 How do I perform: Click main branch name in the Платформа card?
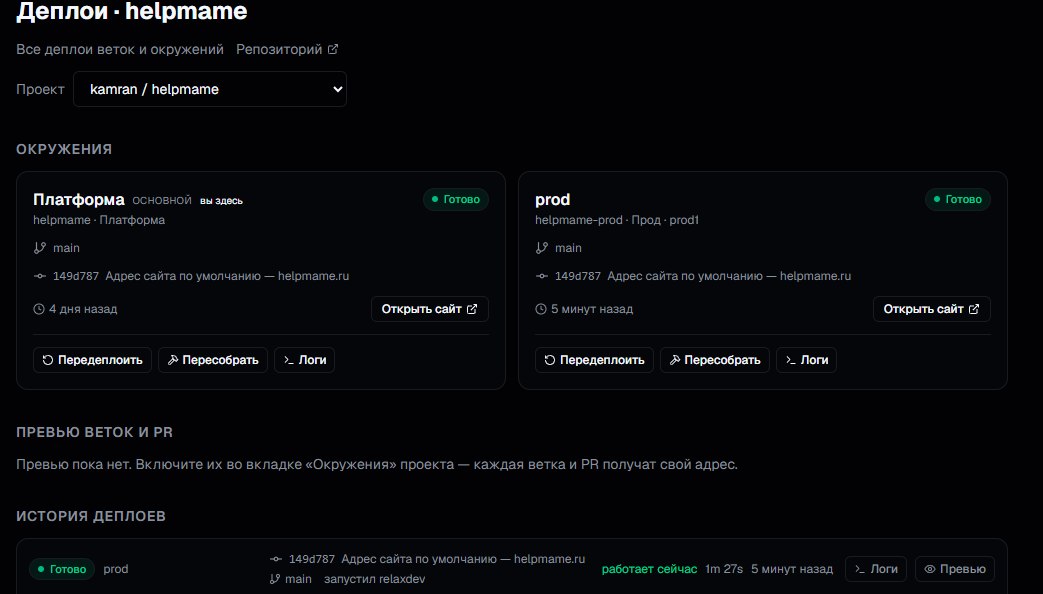point(67,248)
